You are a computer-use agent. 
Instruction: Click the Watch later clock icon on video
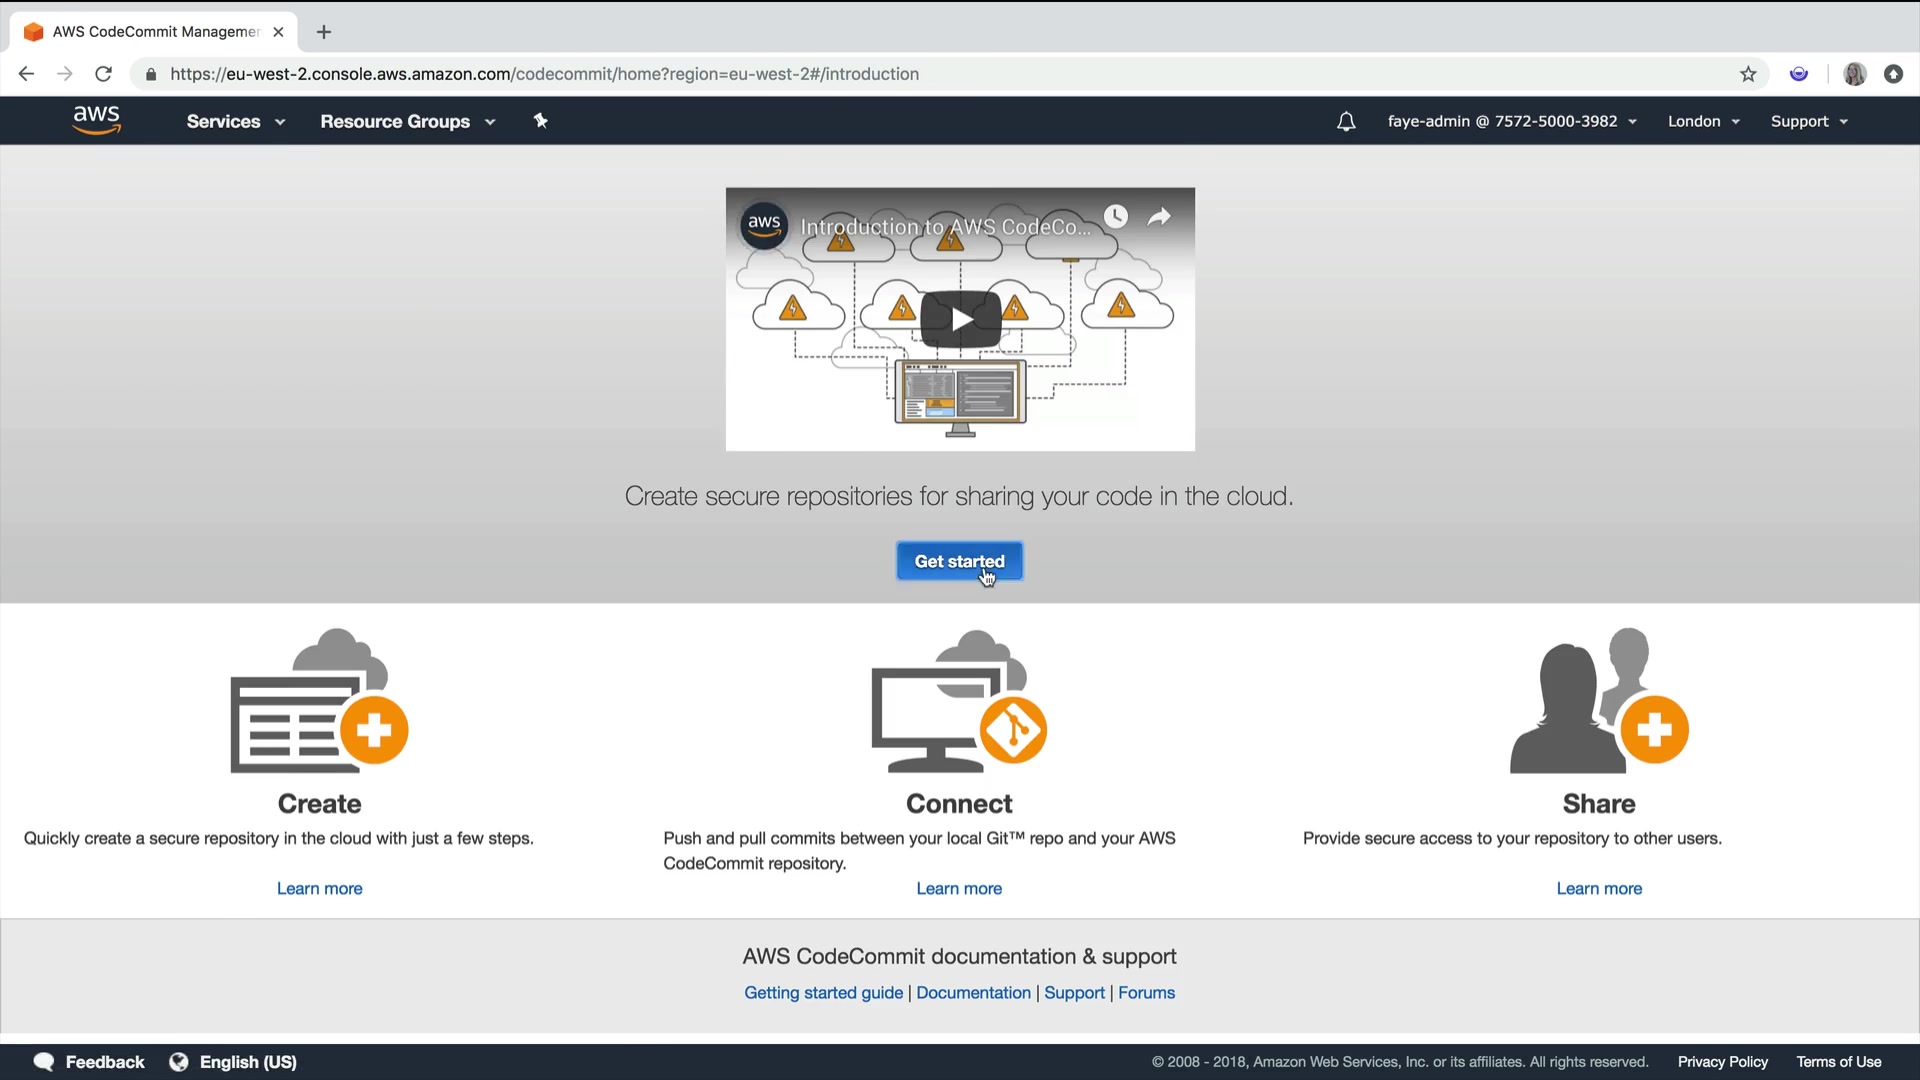(x=1116, y=216)
